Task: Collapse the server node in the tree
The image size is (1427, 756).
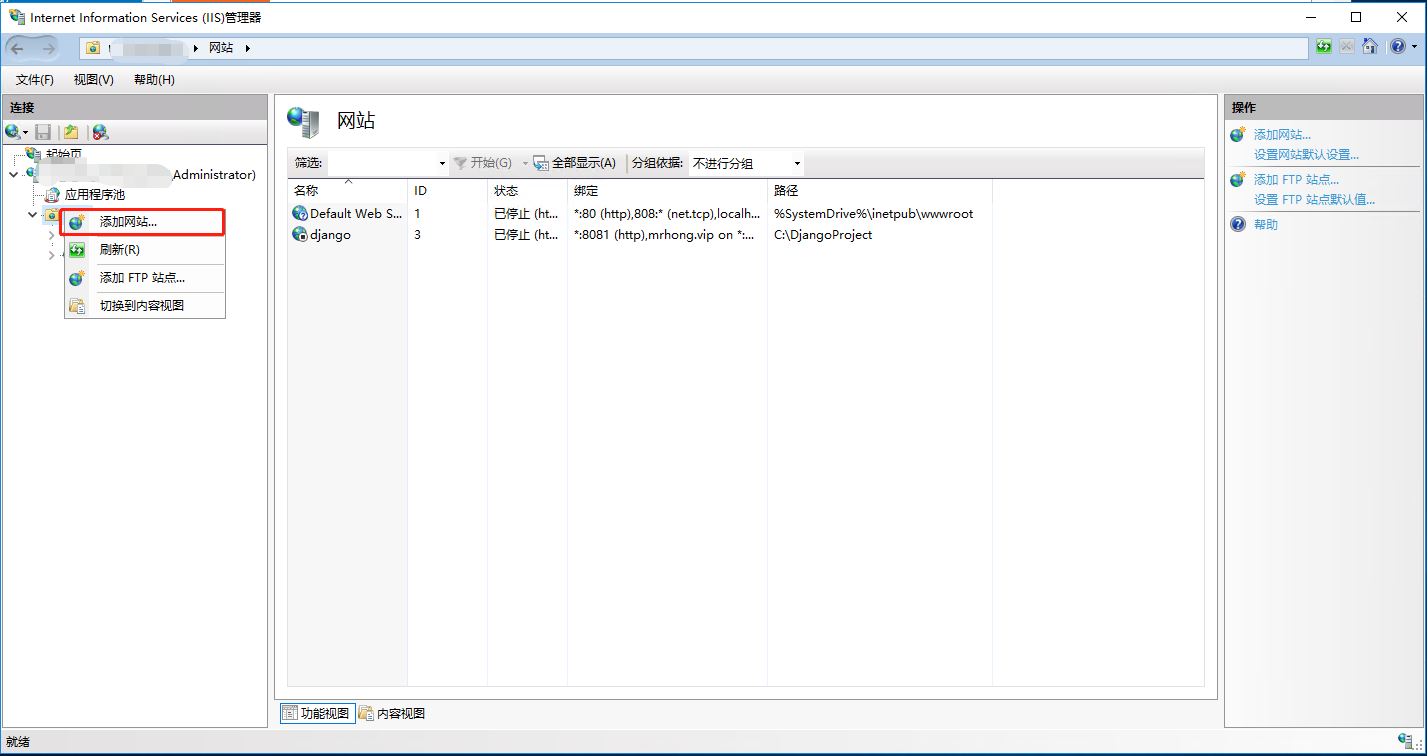Action: click(13, 175)
